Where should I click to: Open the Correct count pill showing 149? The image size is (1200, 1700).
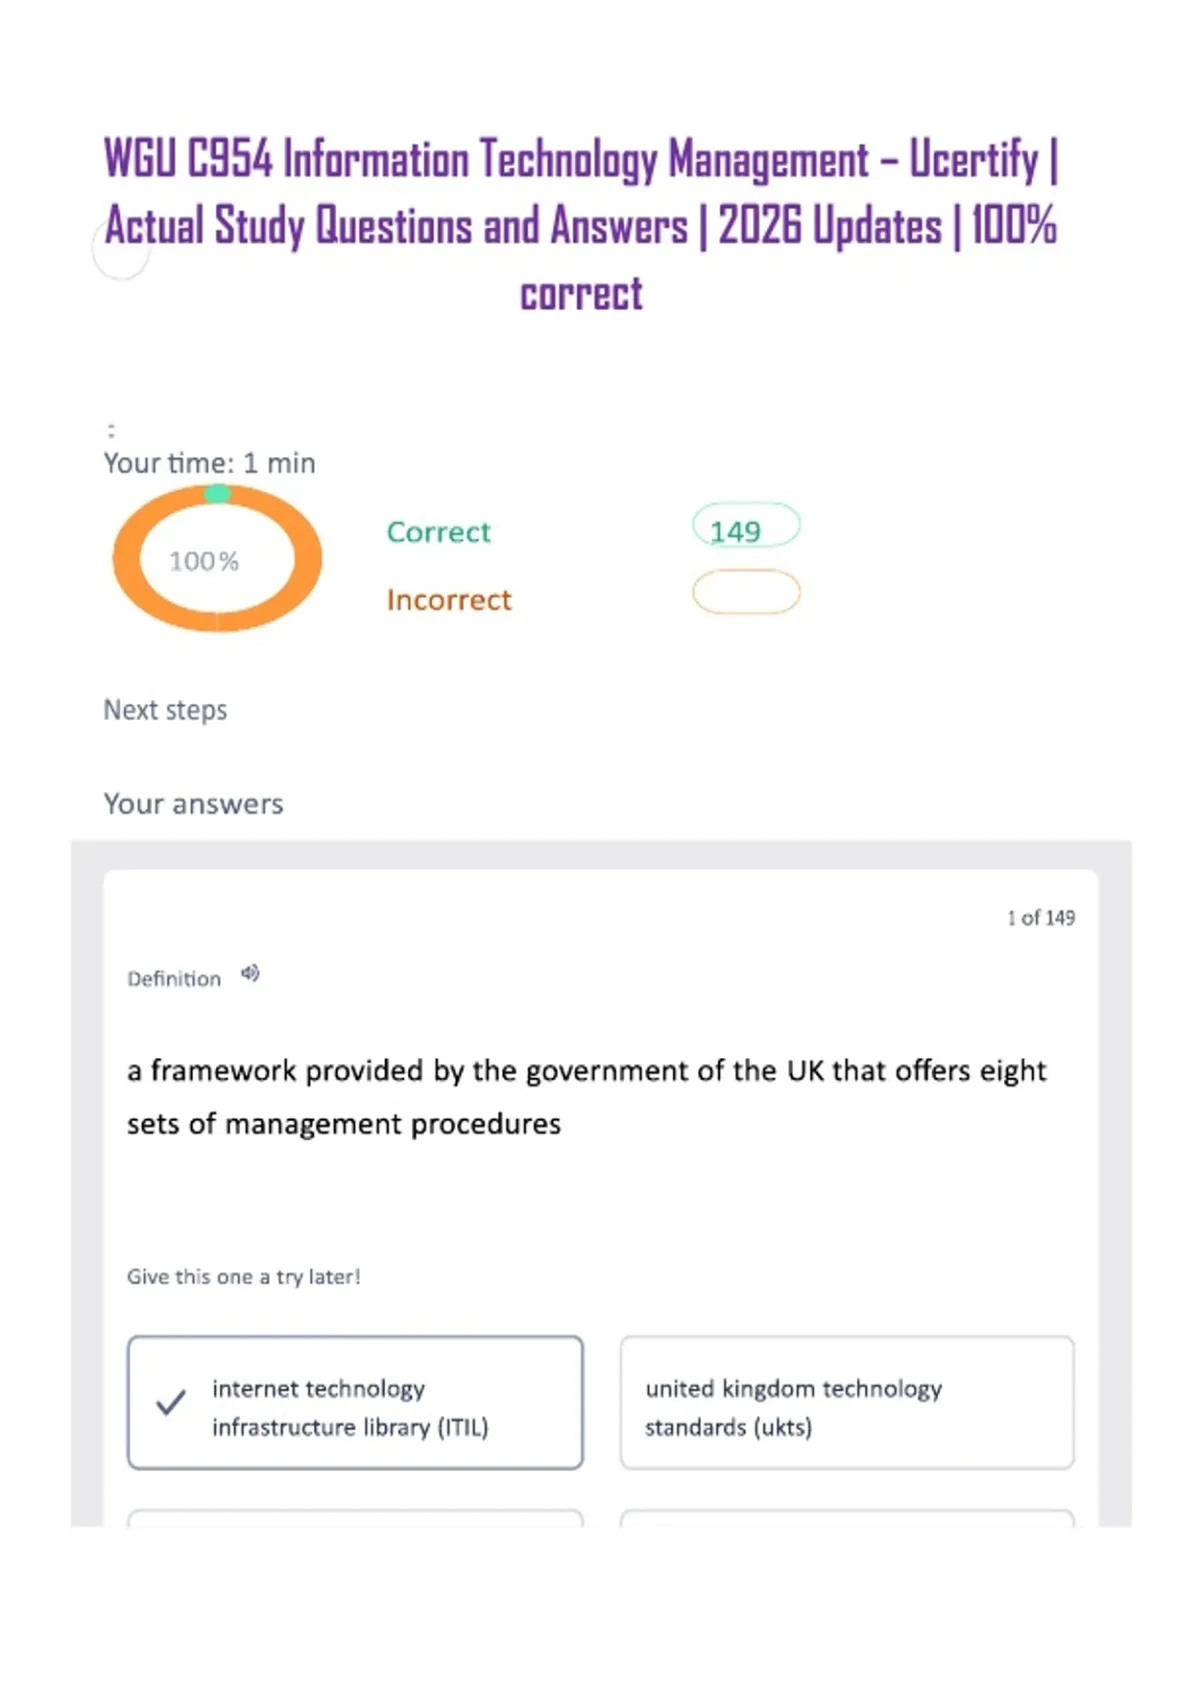point(746,526)
